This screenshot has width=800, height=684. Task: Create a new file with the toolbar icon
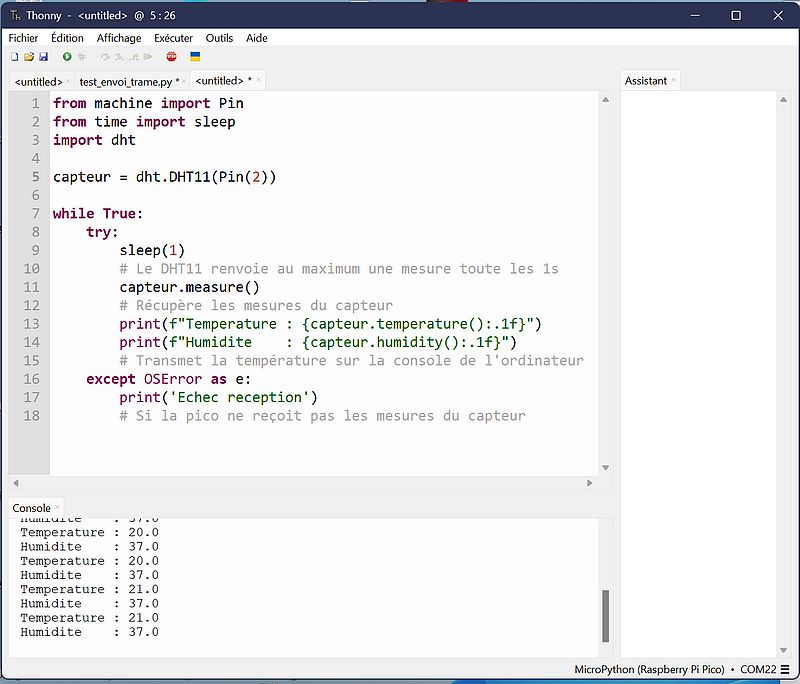click(x=15, y=57)
